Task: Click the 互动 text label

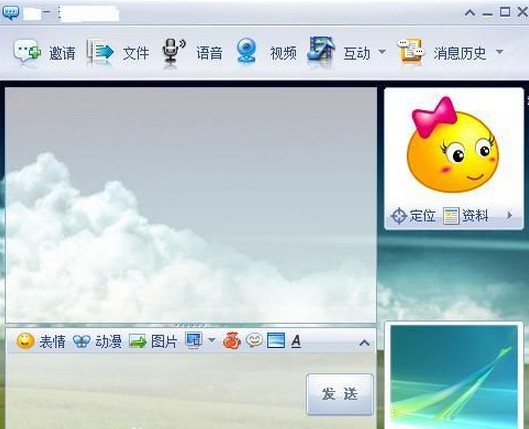Action: tap(357, 53)
